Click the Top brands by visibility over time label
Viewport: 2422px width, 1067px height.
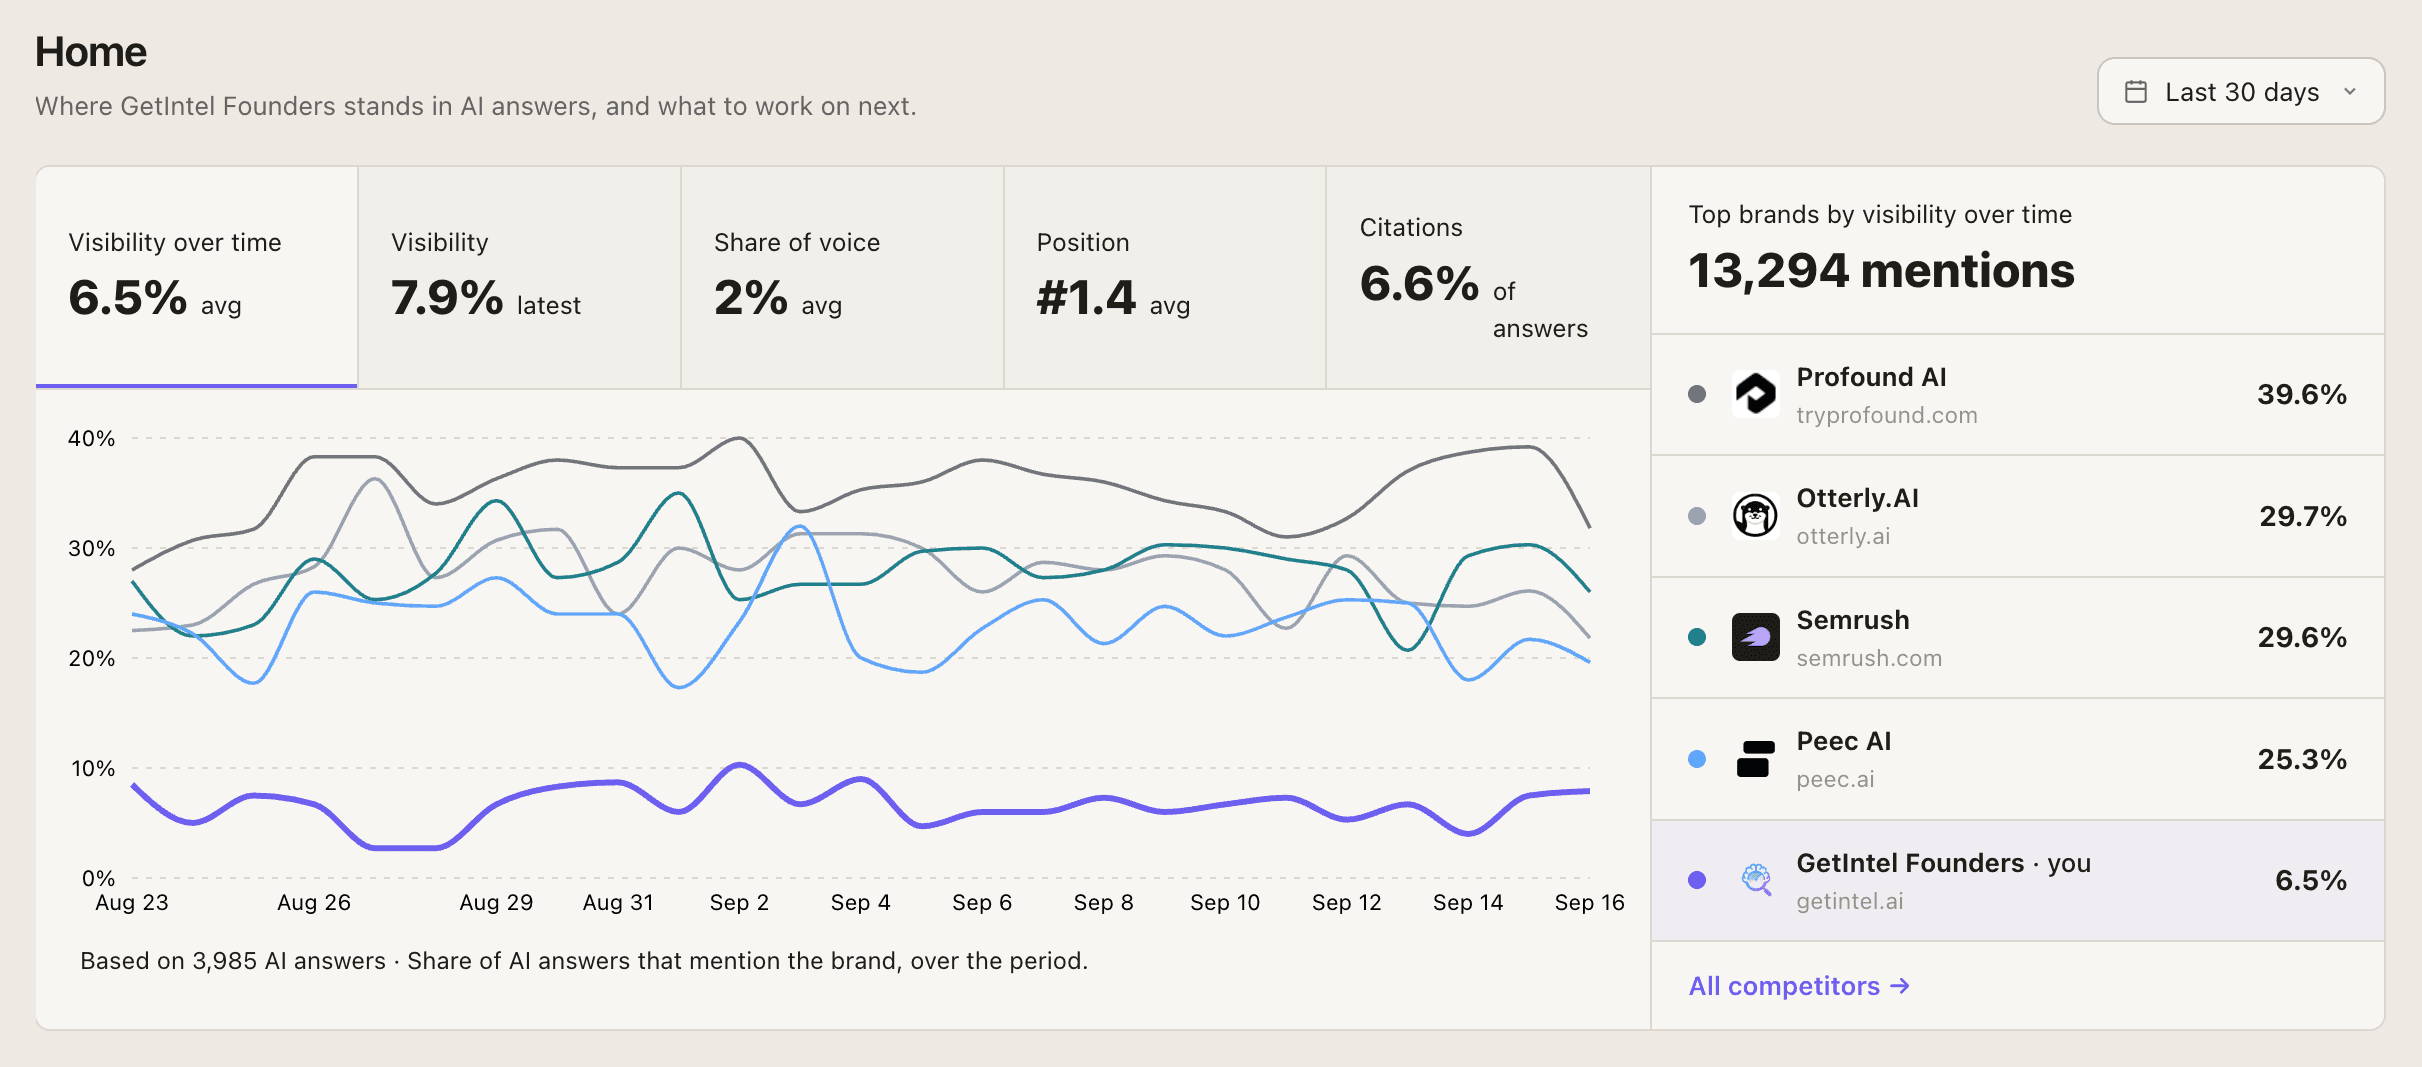1880,214
